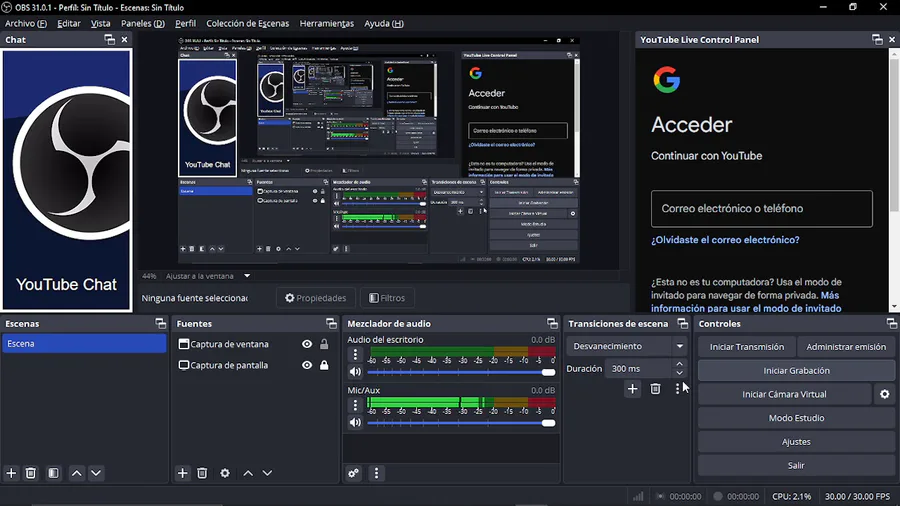The width and height of the screenshot is (900, 506).
Task: Open Filtros button below preview
Action: point(387,298)
